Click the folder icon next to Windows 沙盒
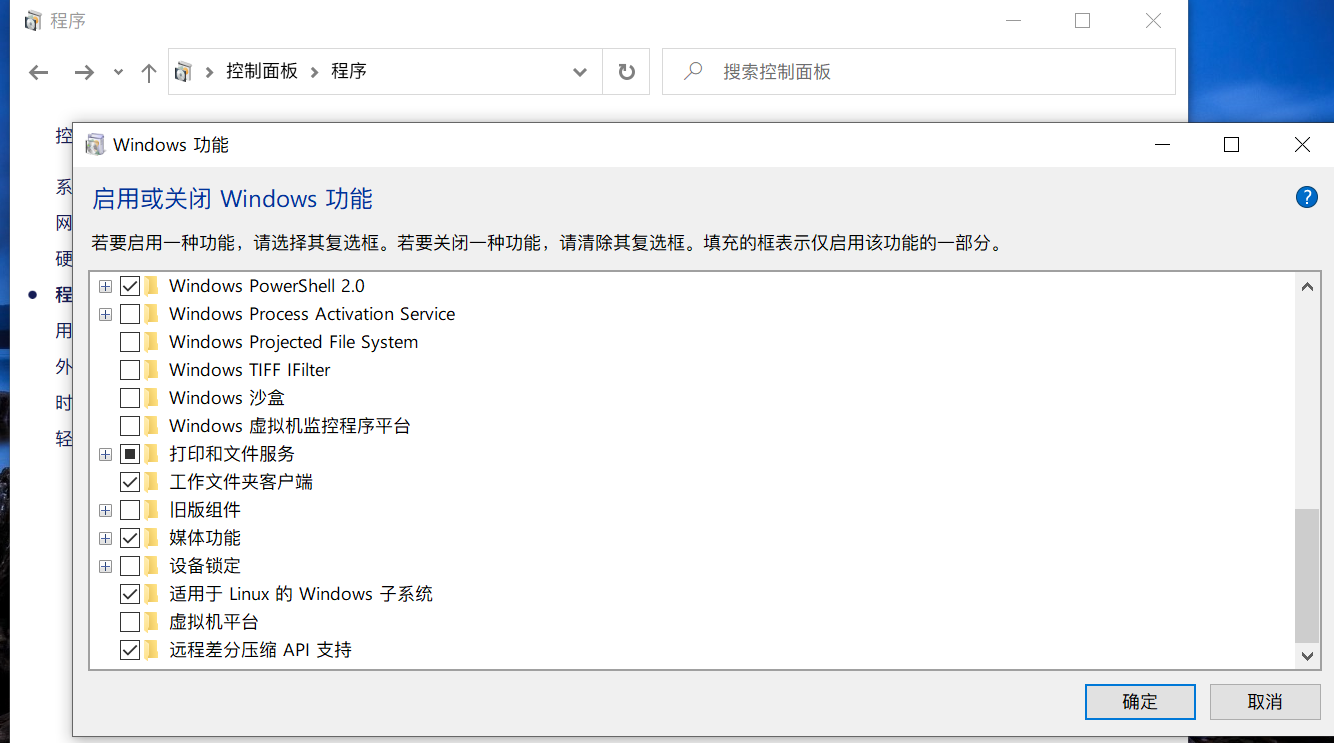The image size is (1334, 743). coord(152,398)
